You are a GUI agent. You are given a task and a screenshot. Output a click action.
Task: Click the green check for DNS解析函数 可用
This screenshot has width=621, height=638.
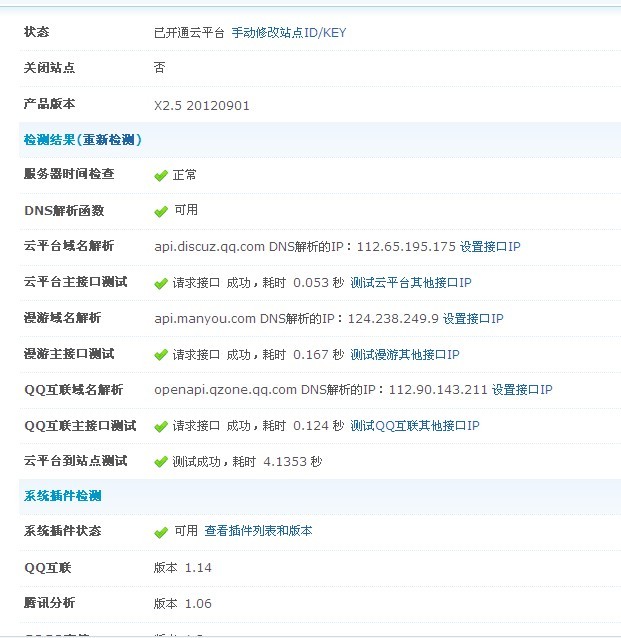[x=161, y=212]
